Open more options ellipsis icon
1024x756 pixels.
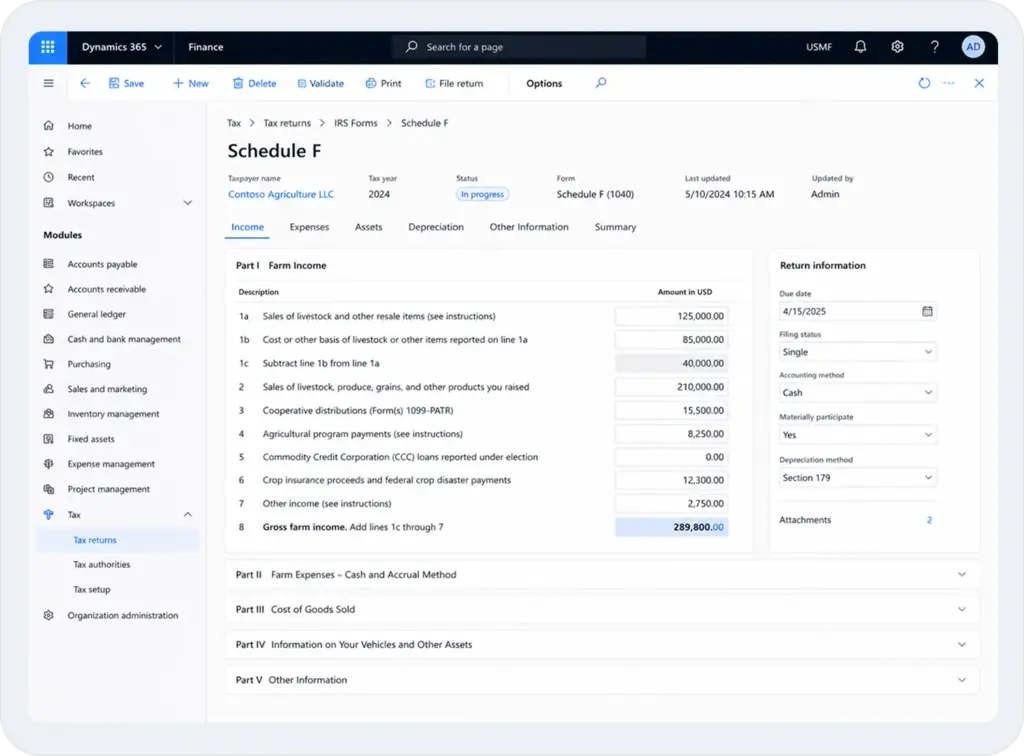[948, 83]
